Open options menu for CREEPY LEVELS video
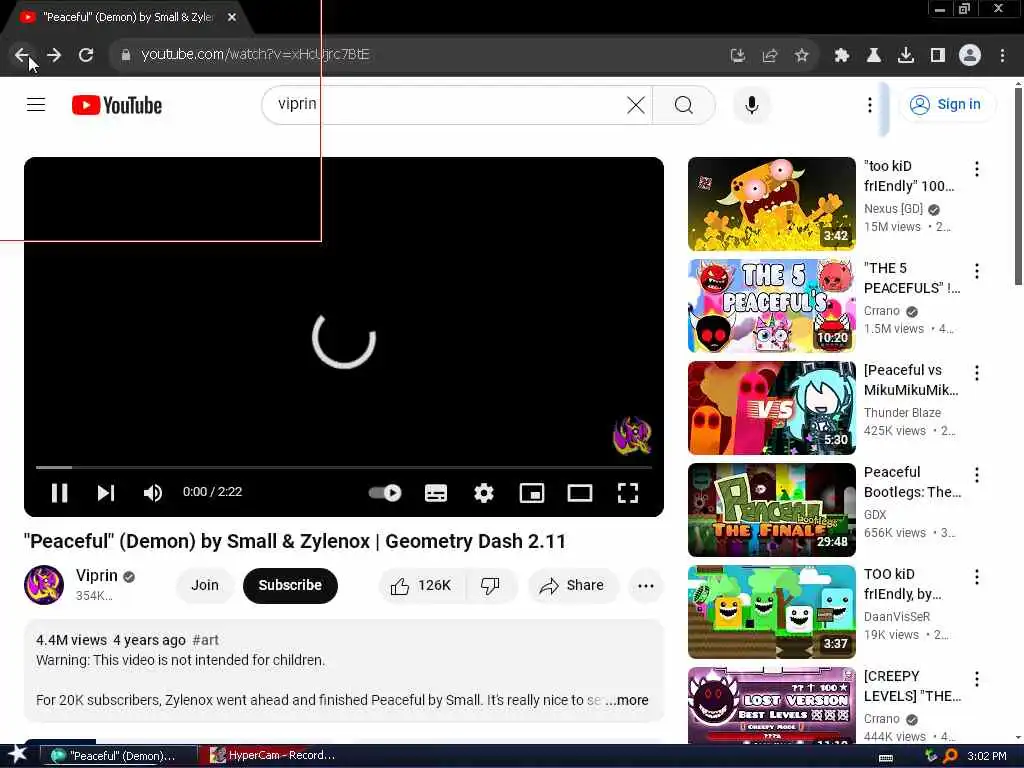 pos(976,679)
